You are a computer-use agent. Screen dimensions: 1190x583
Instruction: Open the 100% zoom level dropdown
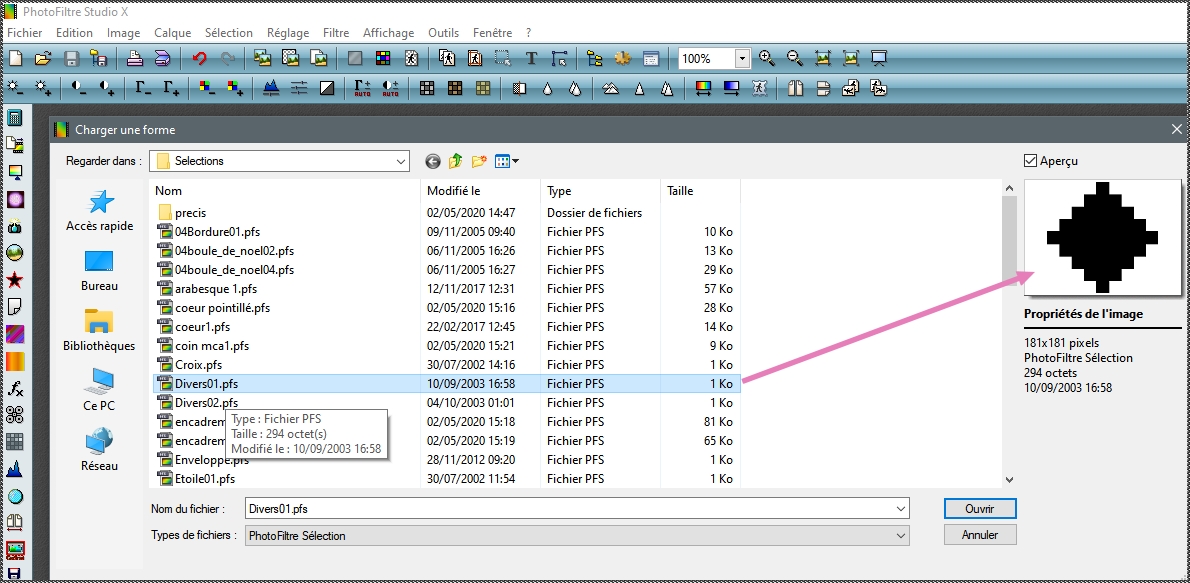coord(742,58)
